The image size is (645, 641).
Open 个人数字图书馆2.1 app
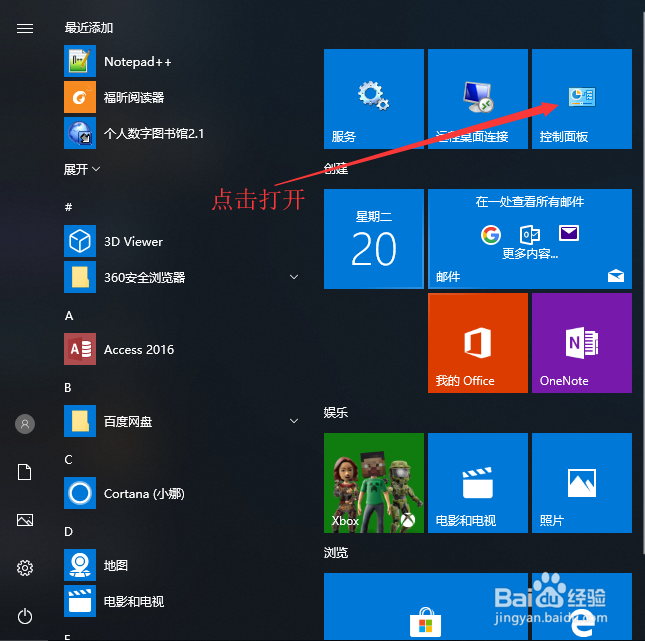pyautogui.click(x=181, y=133)
